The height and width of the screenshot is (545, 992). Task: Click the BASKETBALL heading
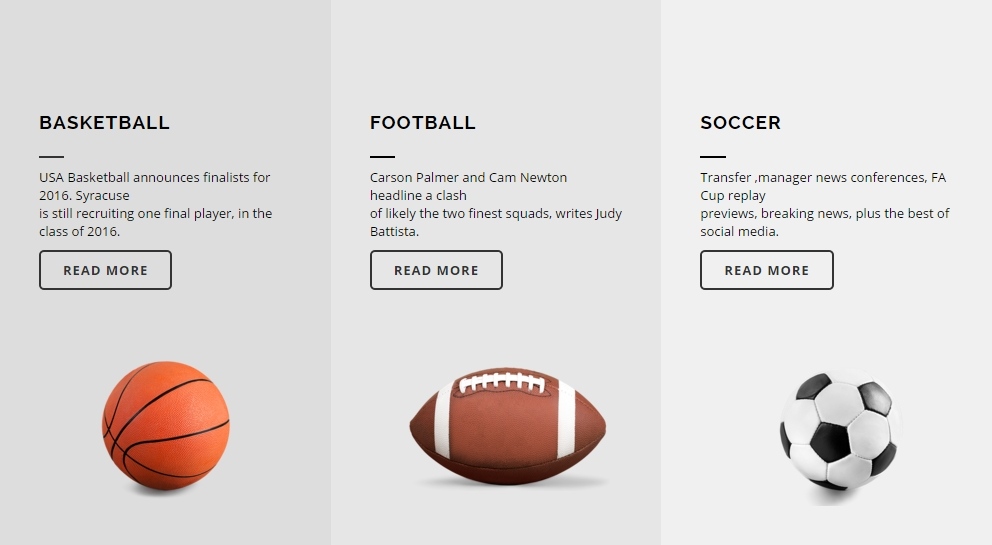[104, 123]
